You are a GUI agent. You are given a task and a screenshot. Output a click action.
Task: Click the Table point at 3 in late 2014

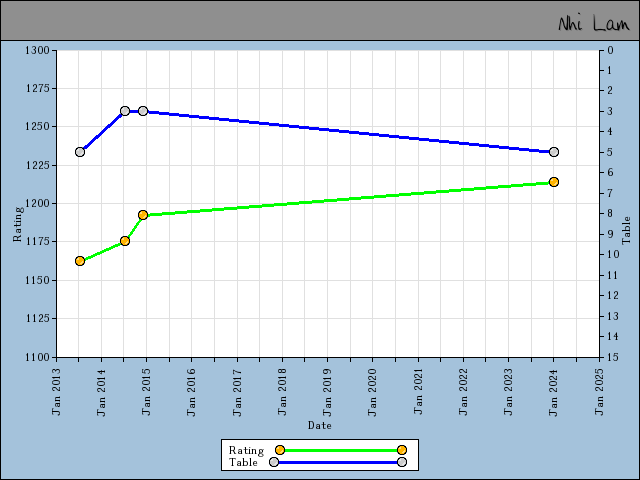(143, 111)
